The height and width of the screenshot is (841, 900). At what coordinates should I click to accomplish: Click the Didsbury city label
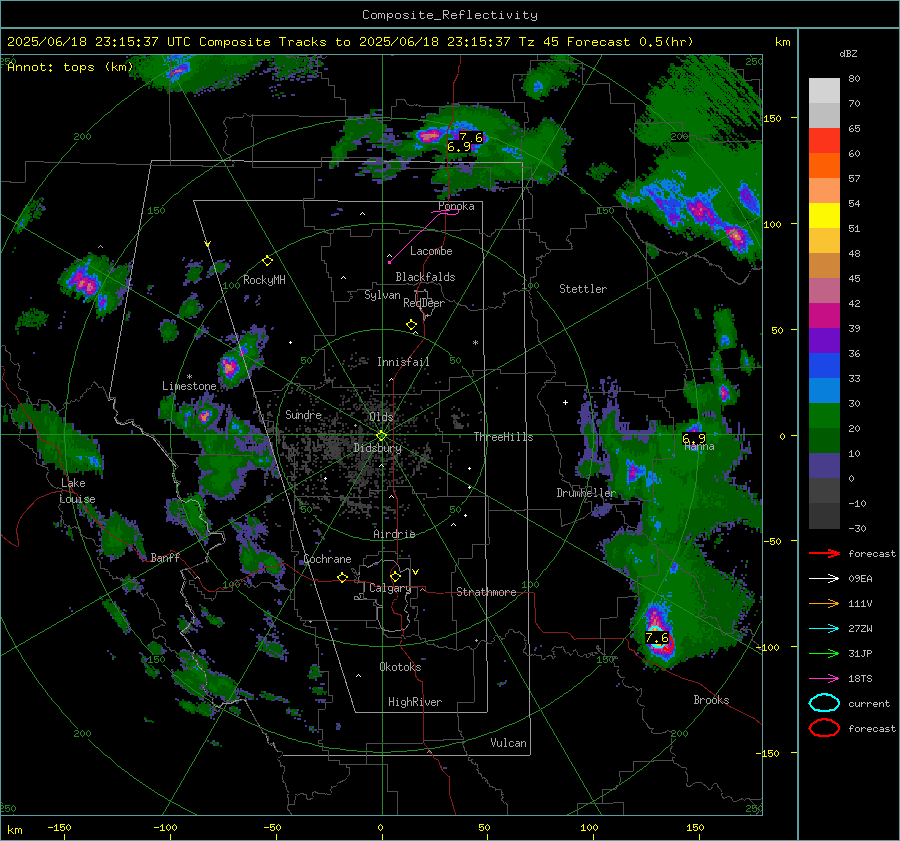[377, 448]
